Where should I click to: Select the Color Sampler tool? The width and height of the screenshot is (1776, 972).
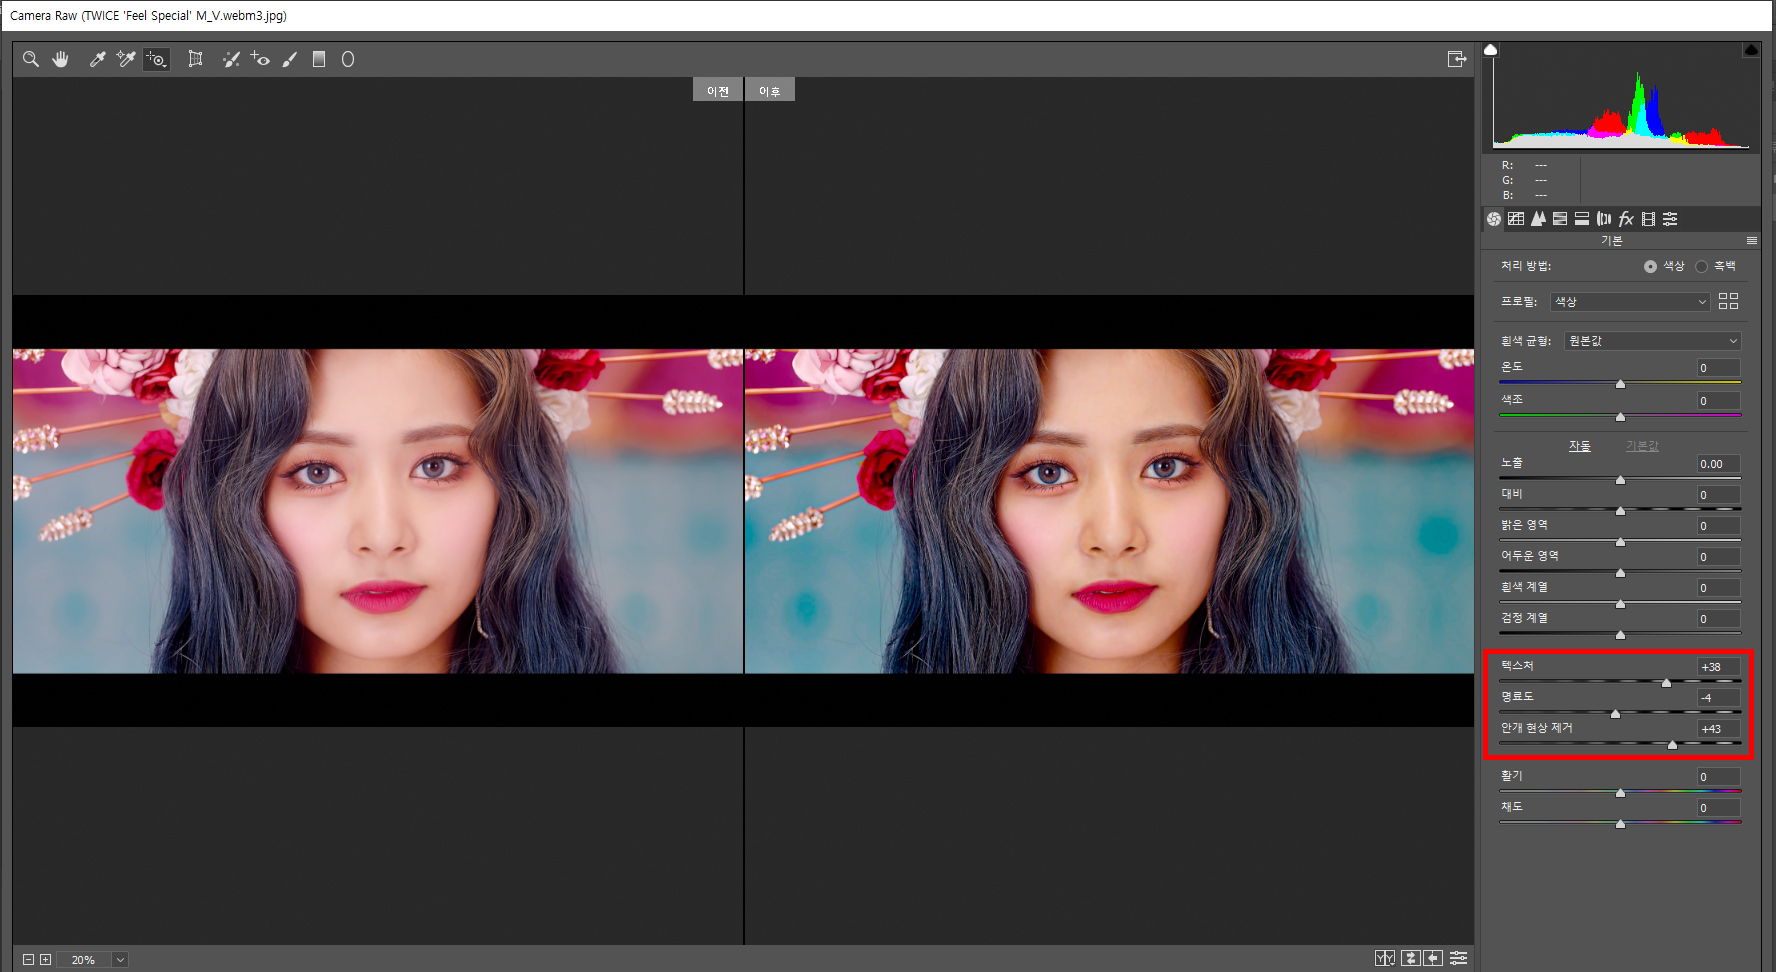pos(126,59)
